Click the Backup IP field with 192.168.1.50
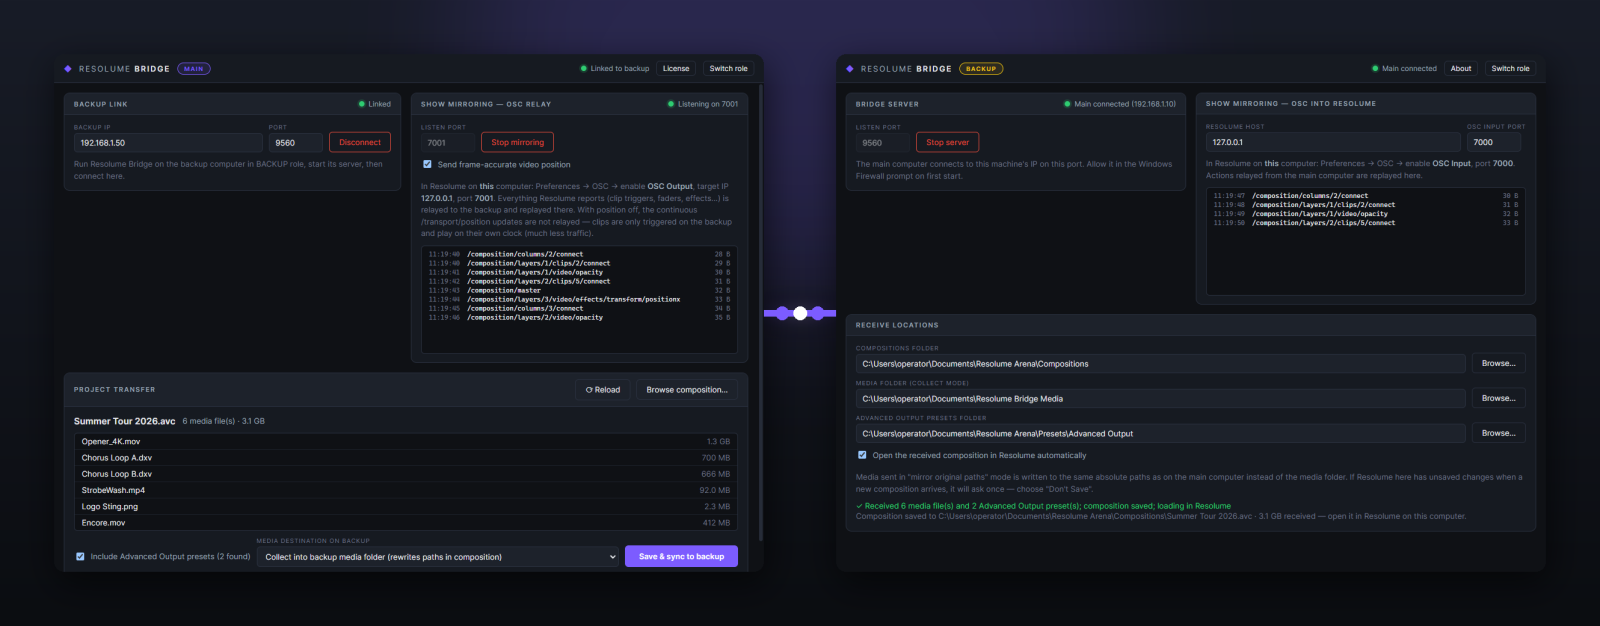 [168, 143]
